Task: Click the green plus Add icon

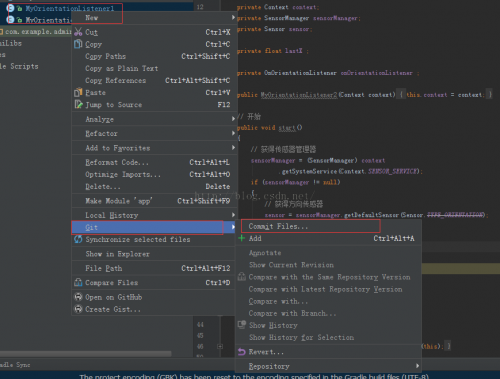Action: 242,238
